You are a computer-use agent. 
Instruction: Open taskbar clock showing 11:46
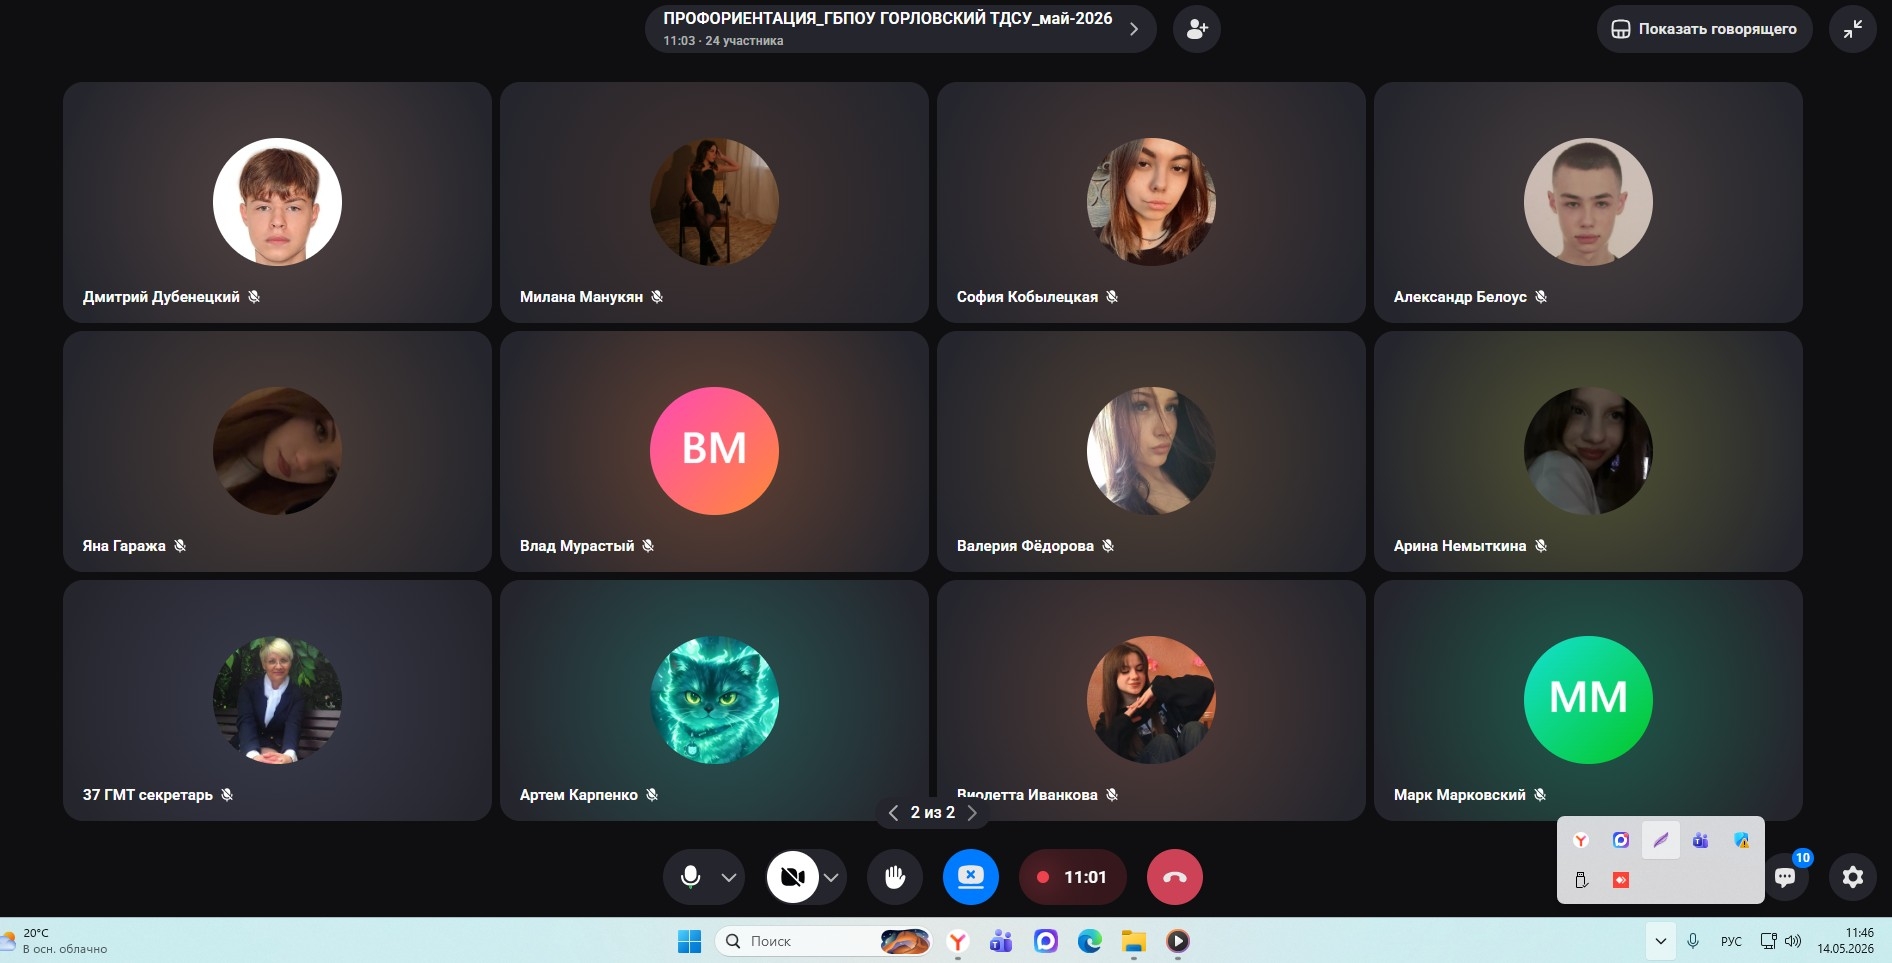(x=1846, y=941)
